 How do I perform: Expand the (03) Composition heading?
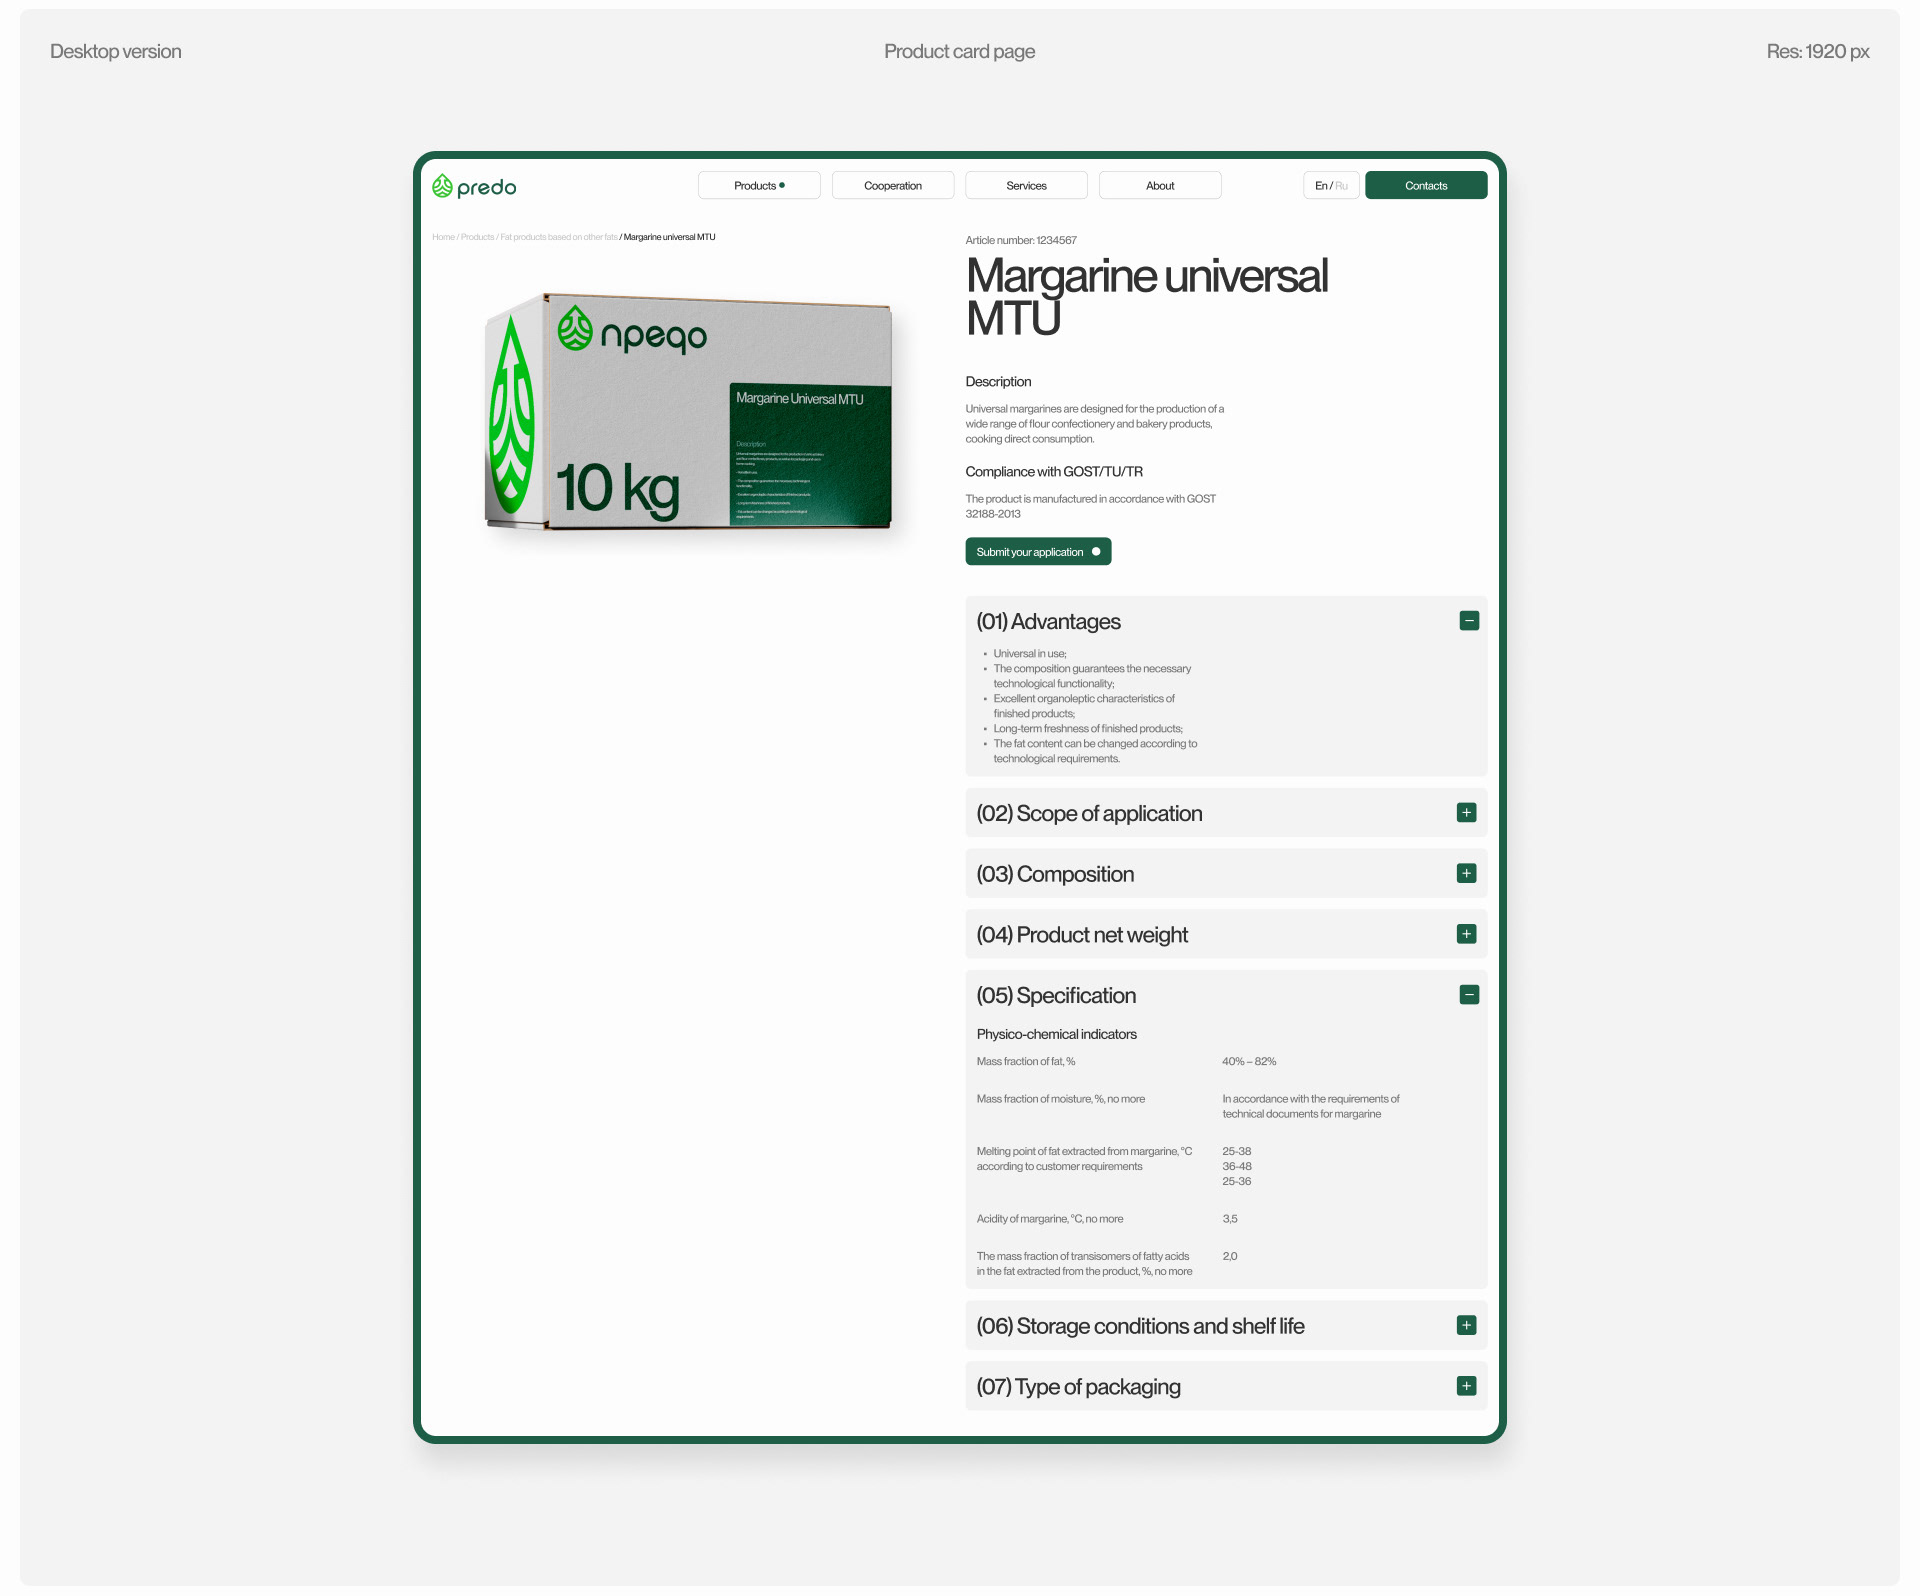(x=1055, y=875)
